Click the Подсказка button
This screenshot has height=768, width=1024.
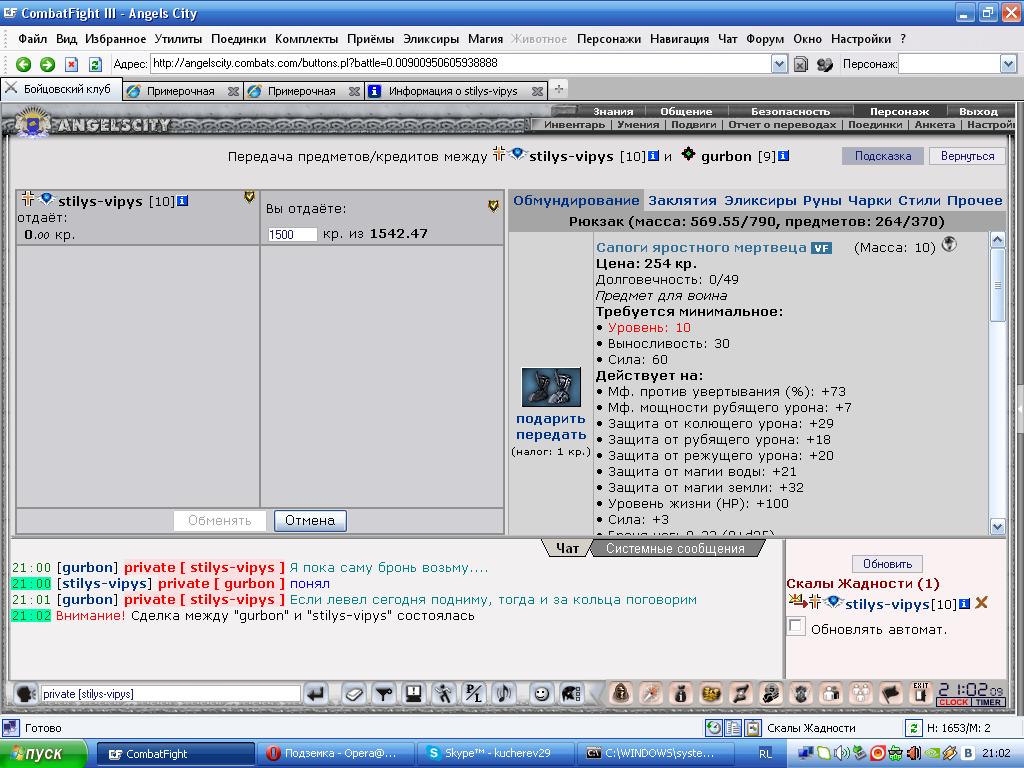(x=883, y=156)
